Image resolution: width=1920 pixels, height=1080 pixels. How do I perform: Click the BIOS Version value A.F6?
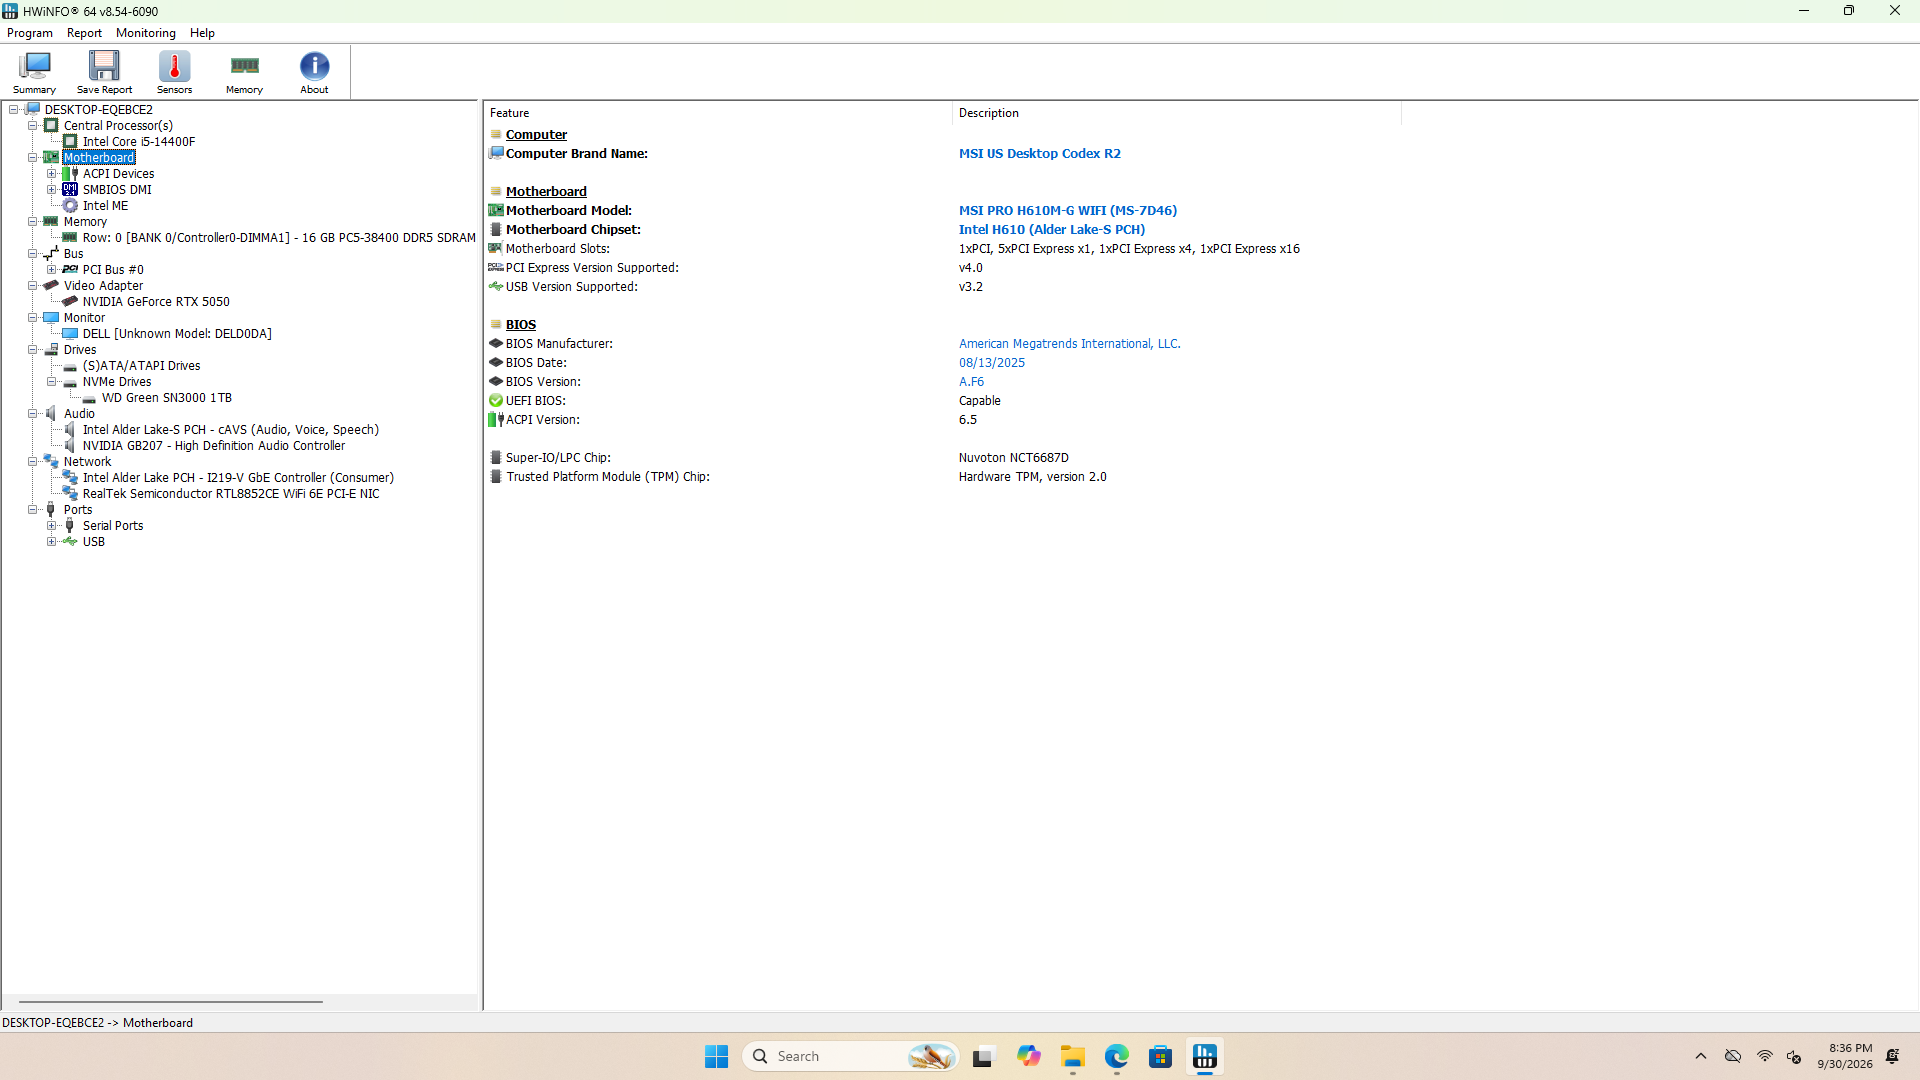(971, 382)
